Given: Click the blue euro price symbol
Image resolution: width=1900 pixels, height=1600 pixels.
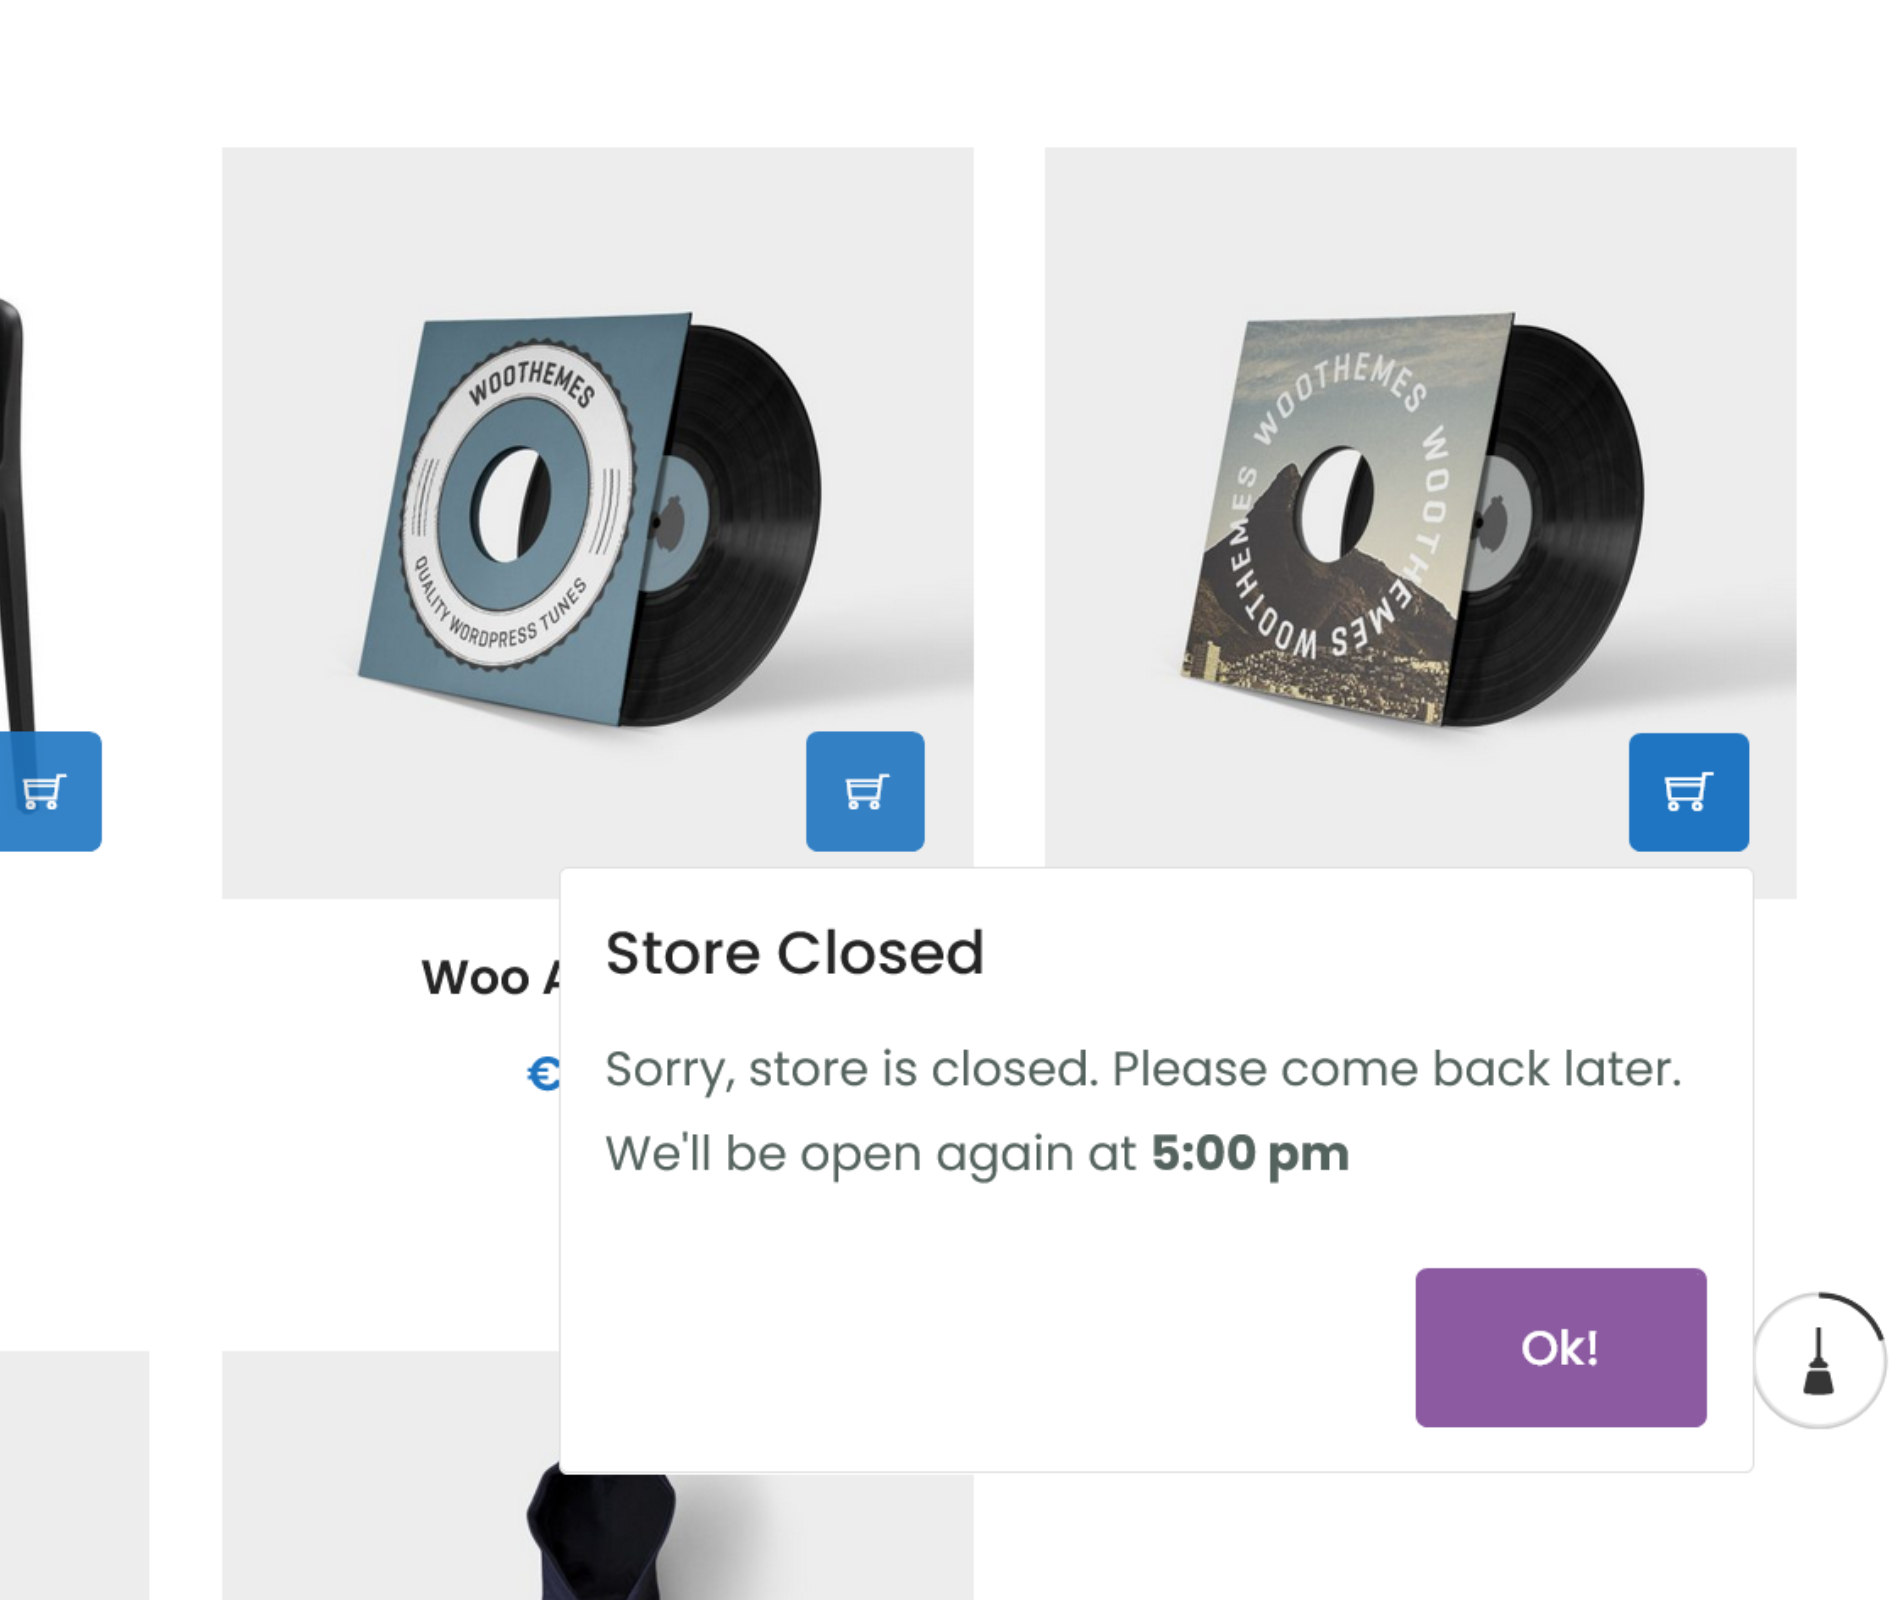Looking at the screenshot, I should pos(543,1074).
